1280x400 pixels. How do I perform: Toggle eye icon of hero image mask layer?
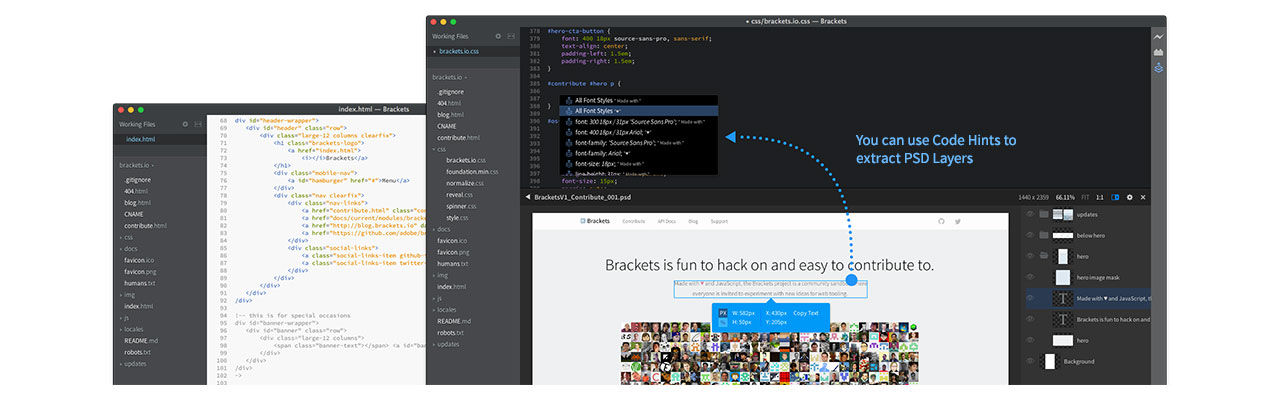(1030, 277)
